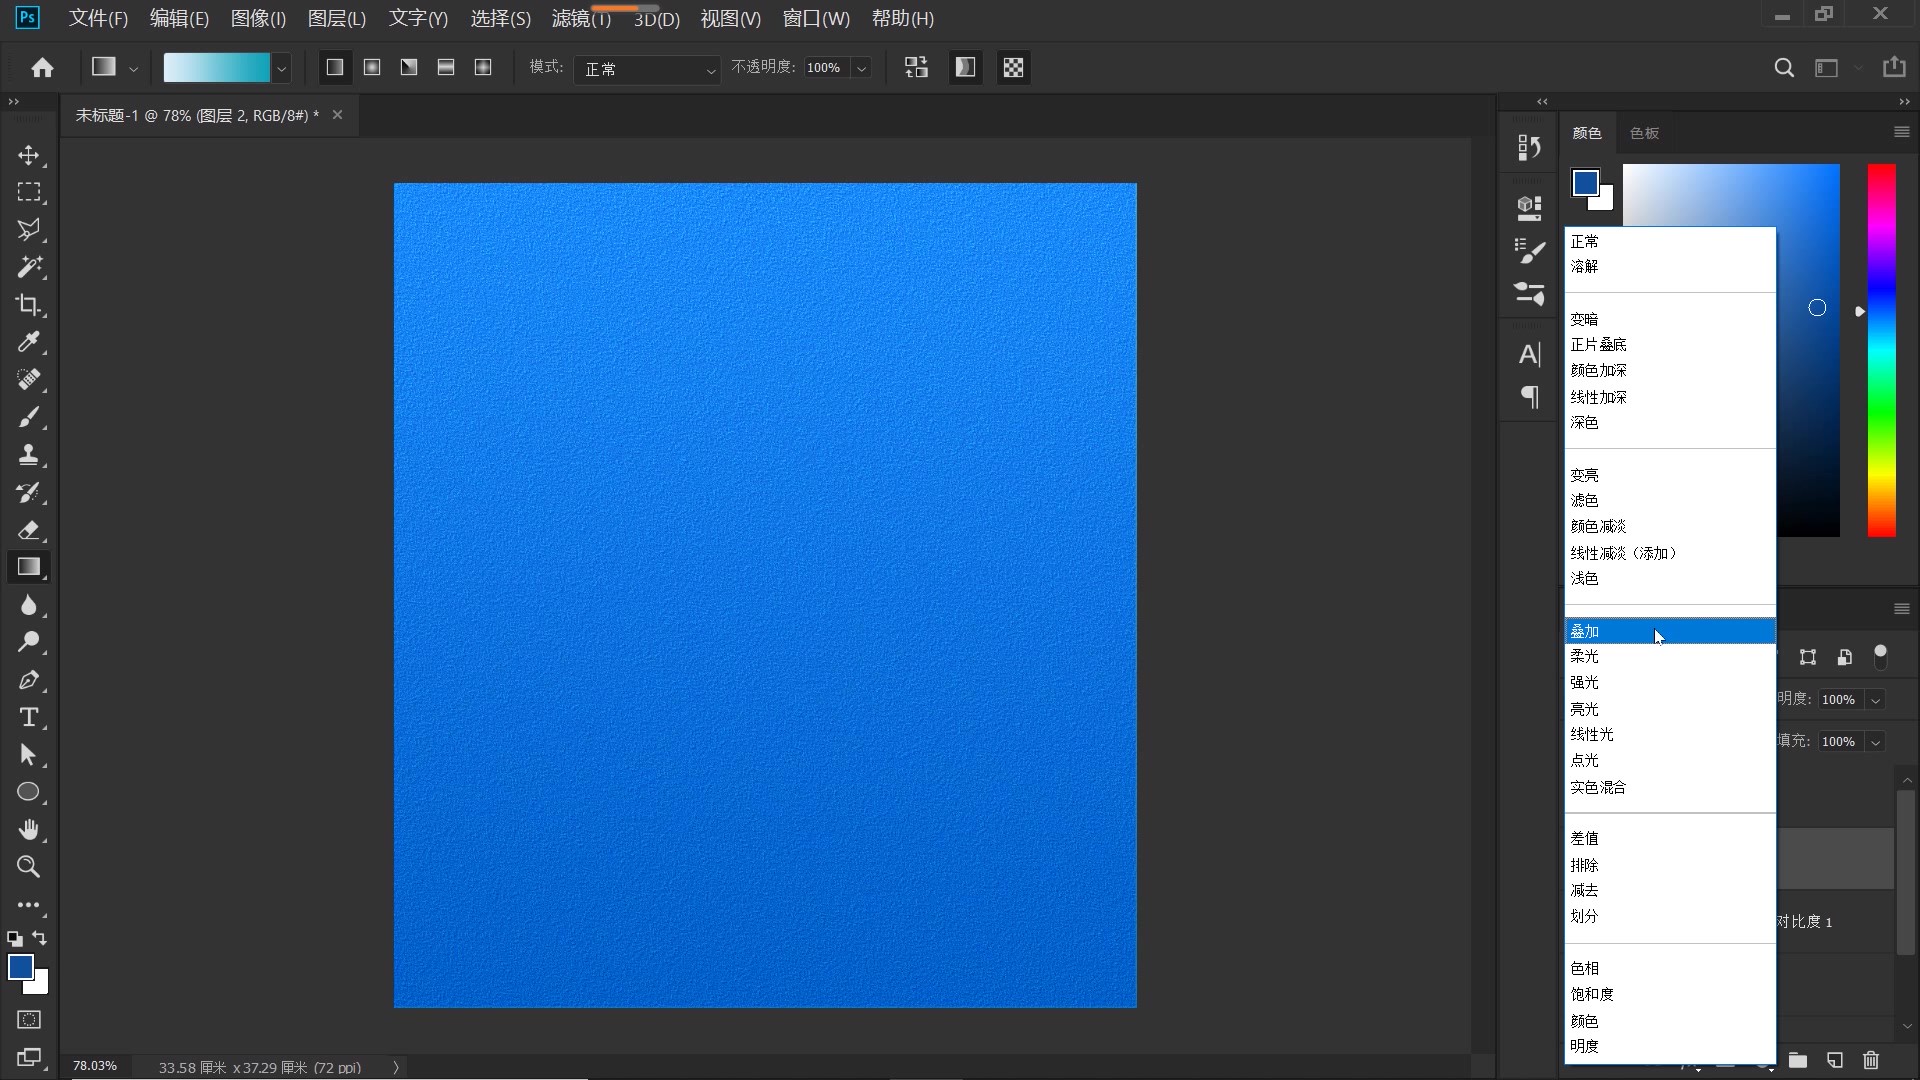Switch to the 色板 tab
This screenshot has width=1920, height=1080.
coord(1644,133)
